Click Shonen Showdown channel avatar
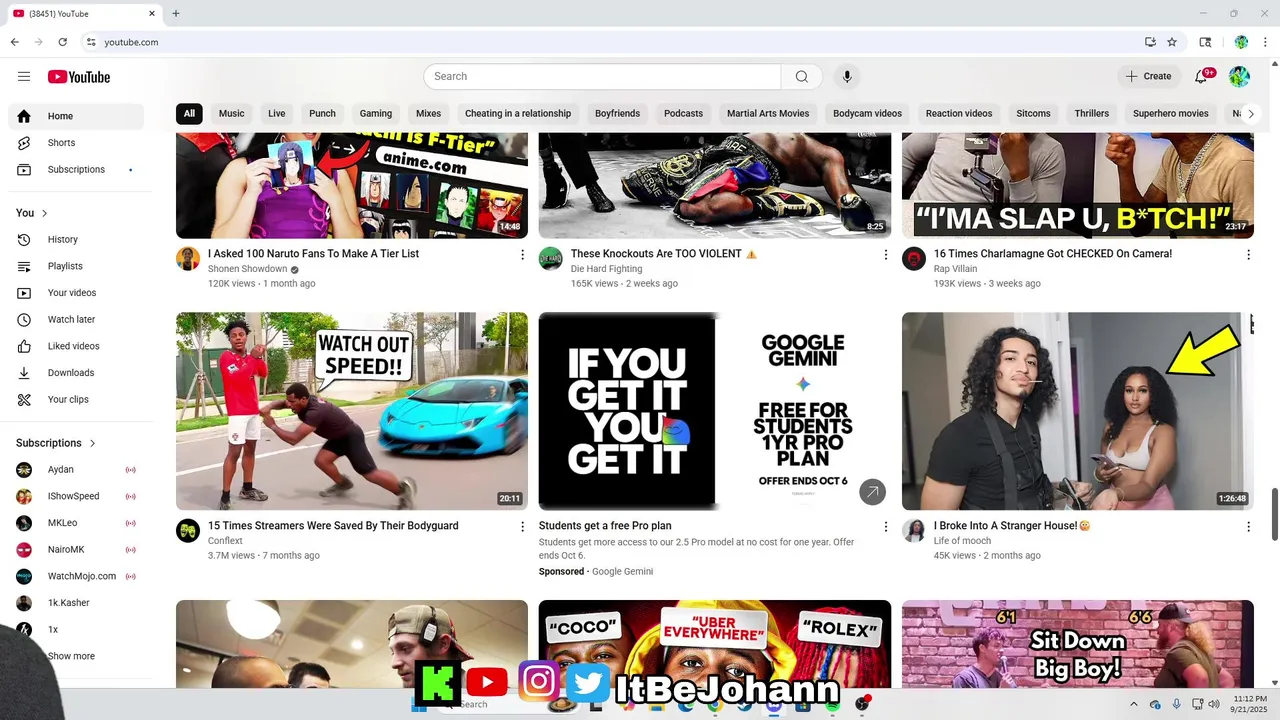This screenshot has height=720, width=1280. click(188, 259)
